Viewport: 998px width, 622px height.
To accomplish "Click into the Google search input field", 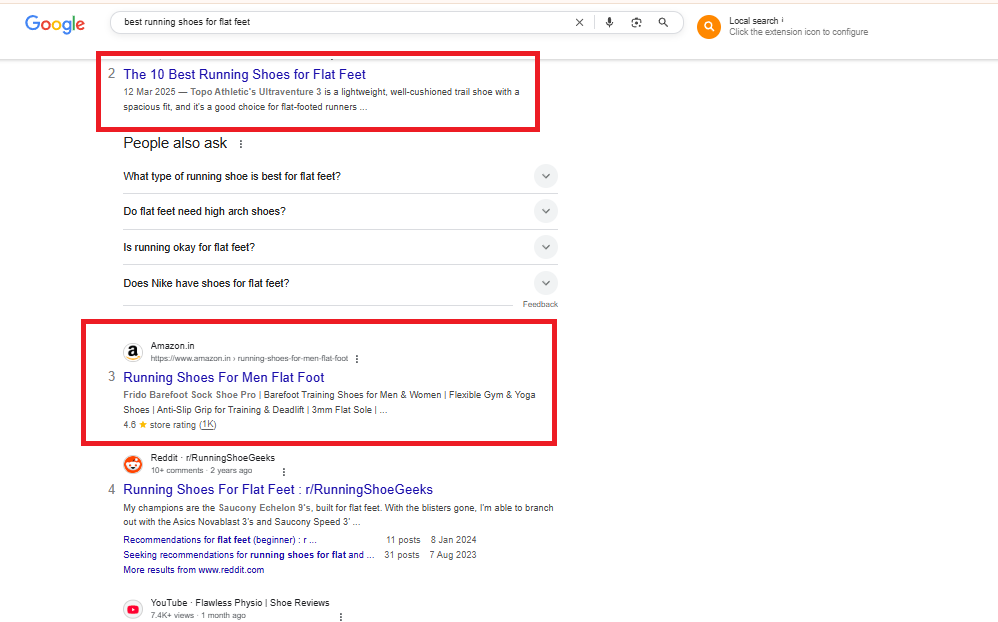I will coord(340,22).
